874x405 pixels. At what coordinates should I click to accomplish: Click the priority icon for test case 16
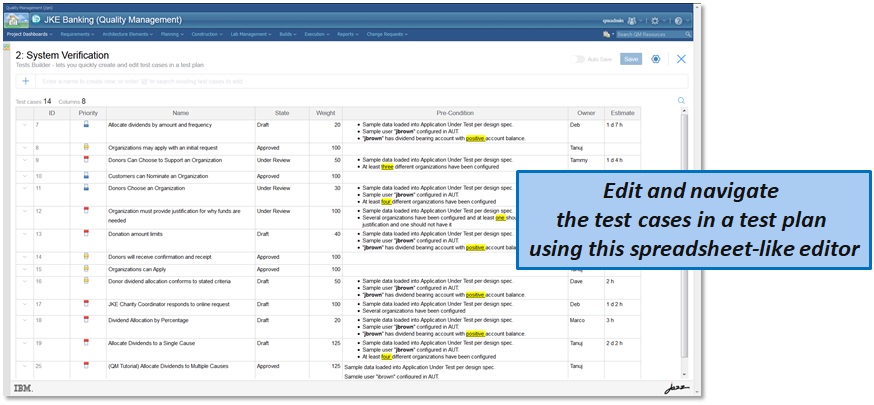click(86, 281)
